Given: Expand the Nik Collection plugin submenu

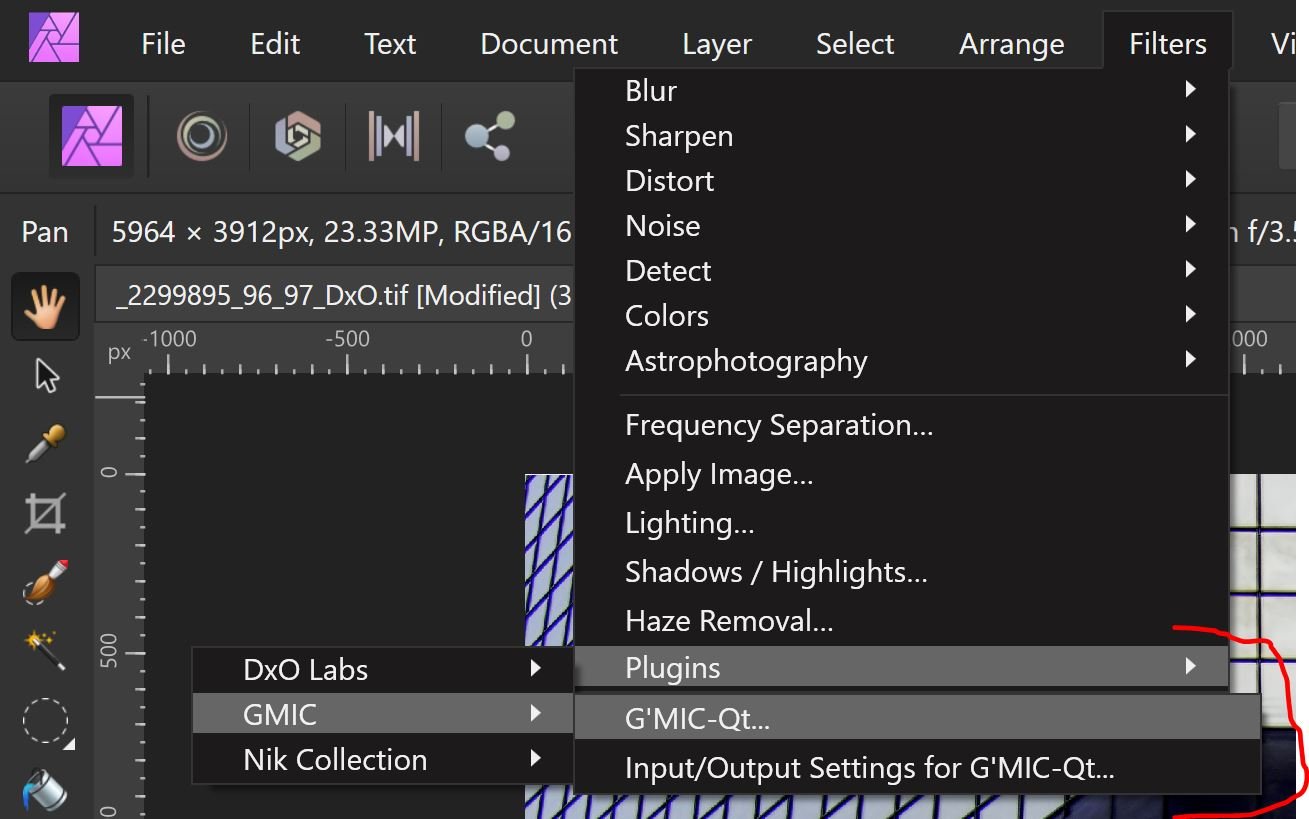Looking at the screenshot, I should [x=383, y=759].
